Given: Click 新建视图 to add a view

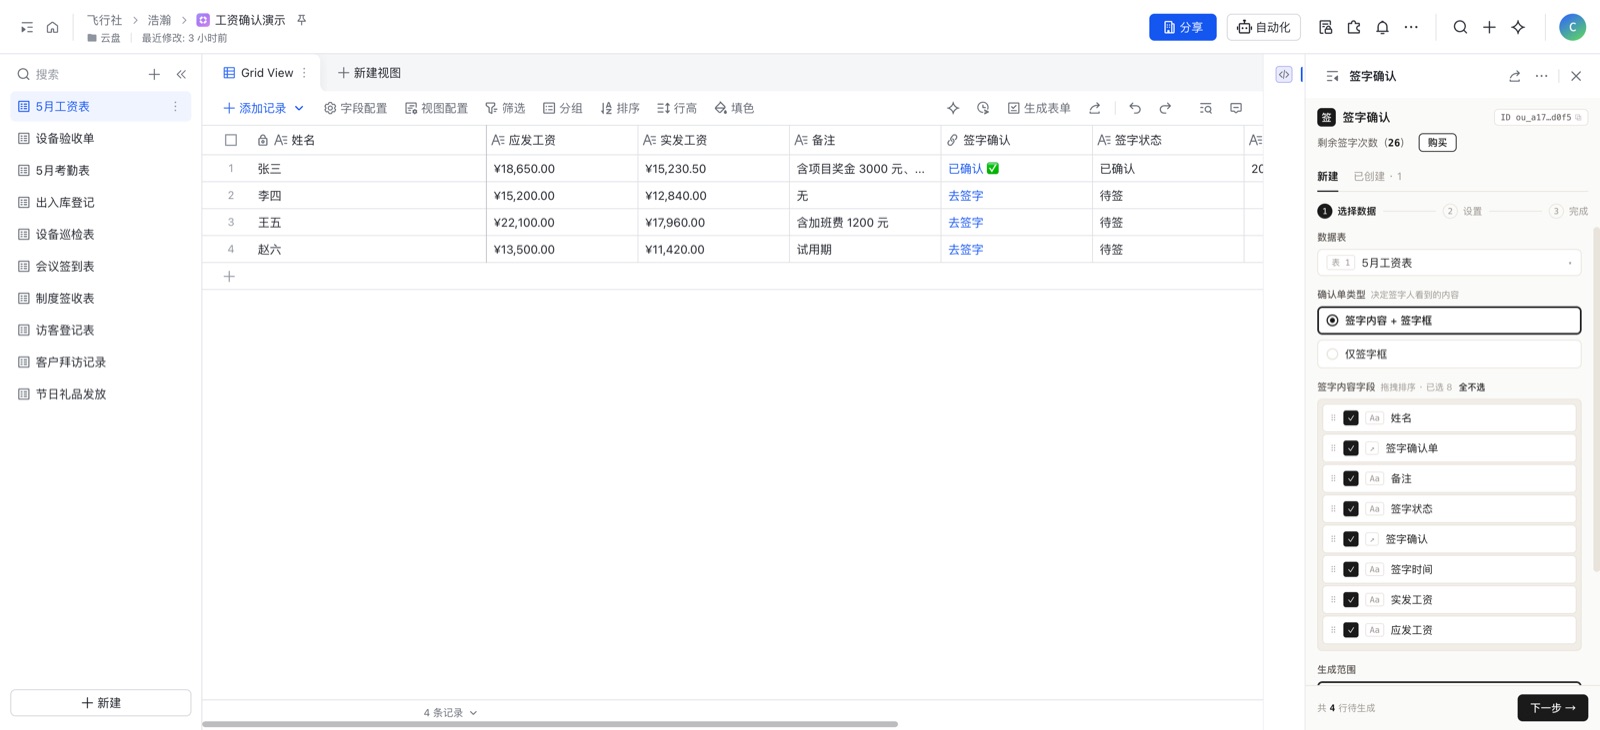Looking at the screenshot, I should point(369,73).
